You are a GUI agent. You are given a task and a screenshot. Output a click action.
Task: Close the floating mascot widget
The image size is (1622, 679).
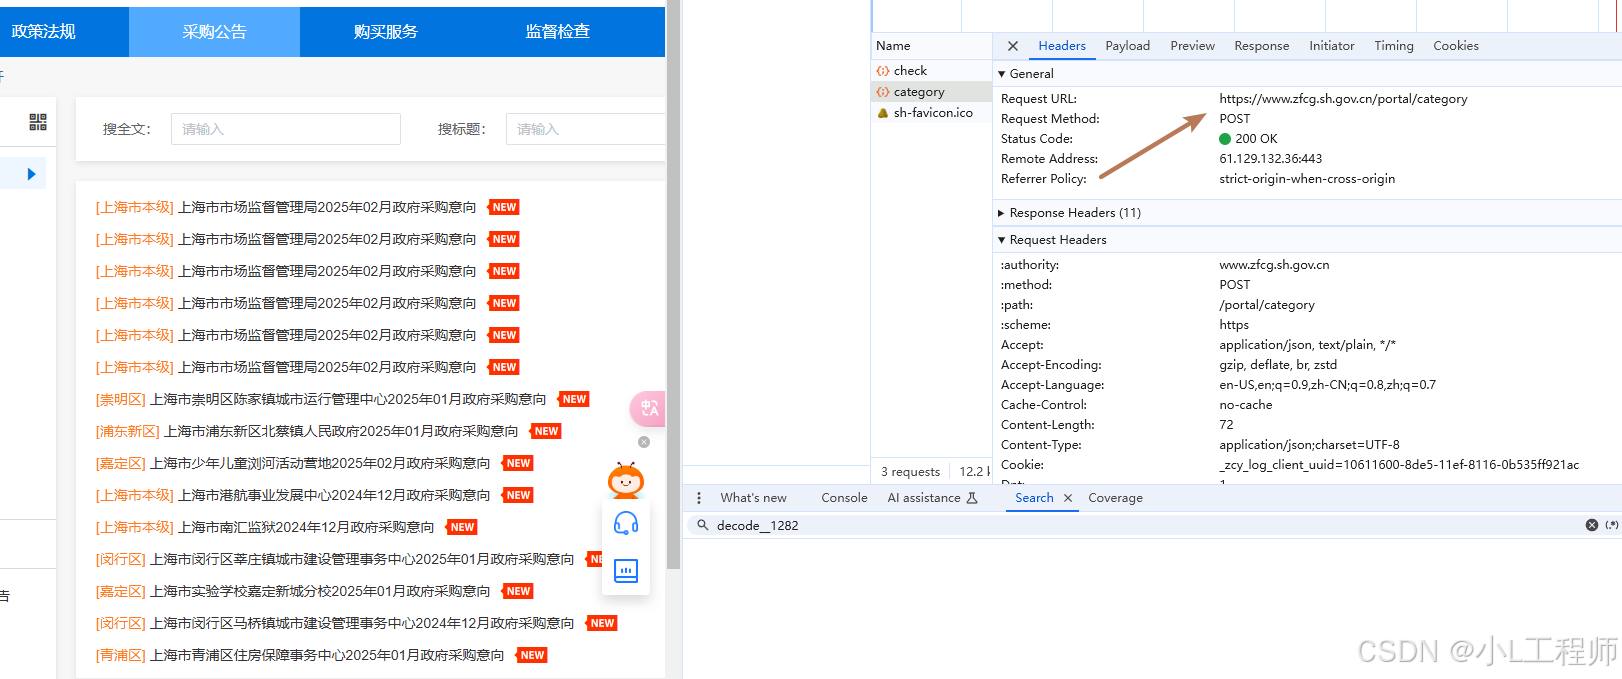[x=644, y=442]
